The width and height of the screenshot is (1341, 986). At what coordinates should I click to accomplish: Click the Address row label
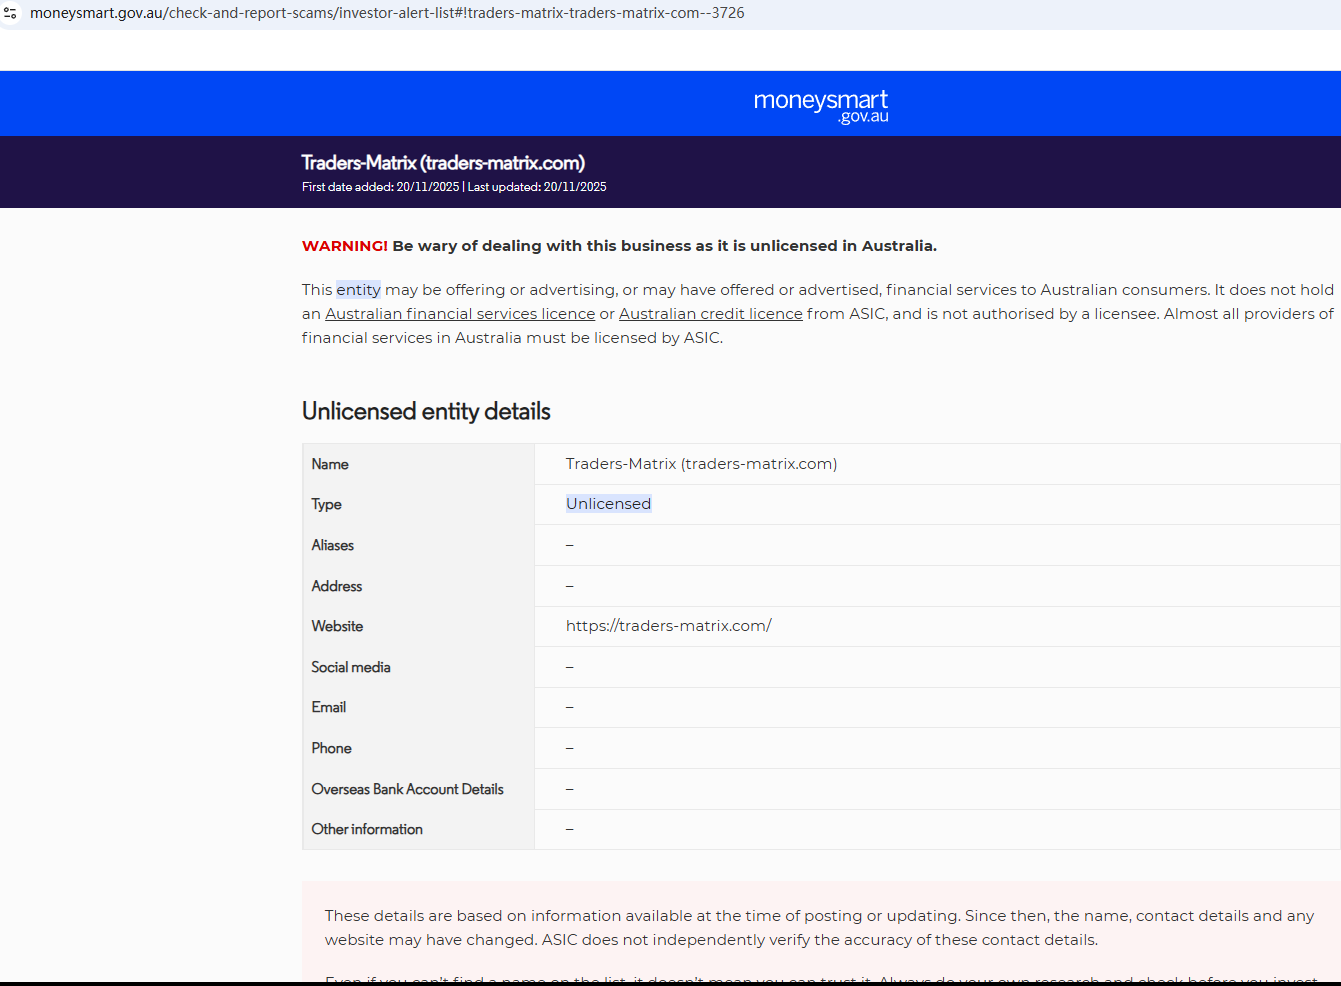point(337,586)
